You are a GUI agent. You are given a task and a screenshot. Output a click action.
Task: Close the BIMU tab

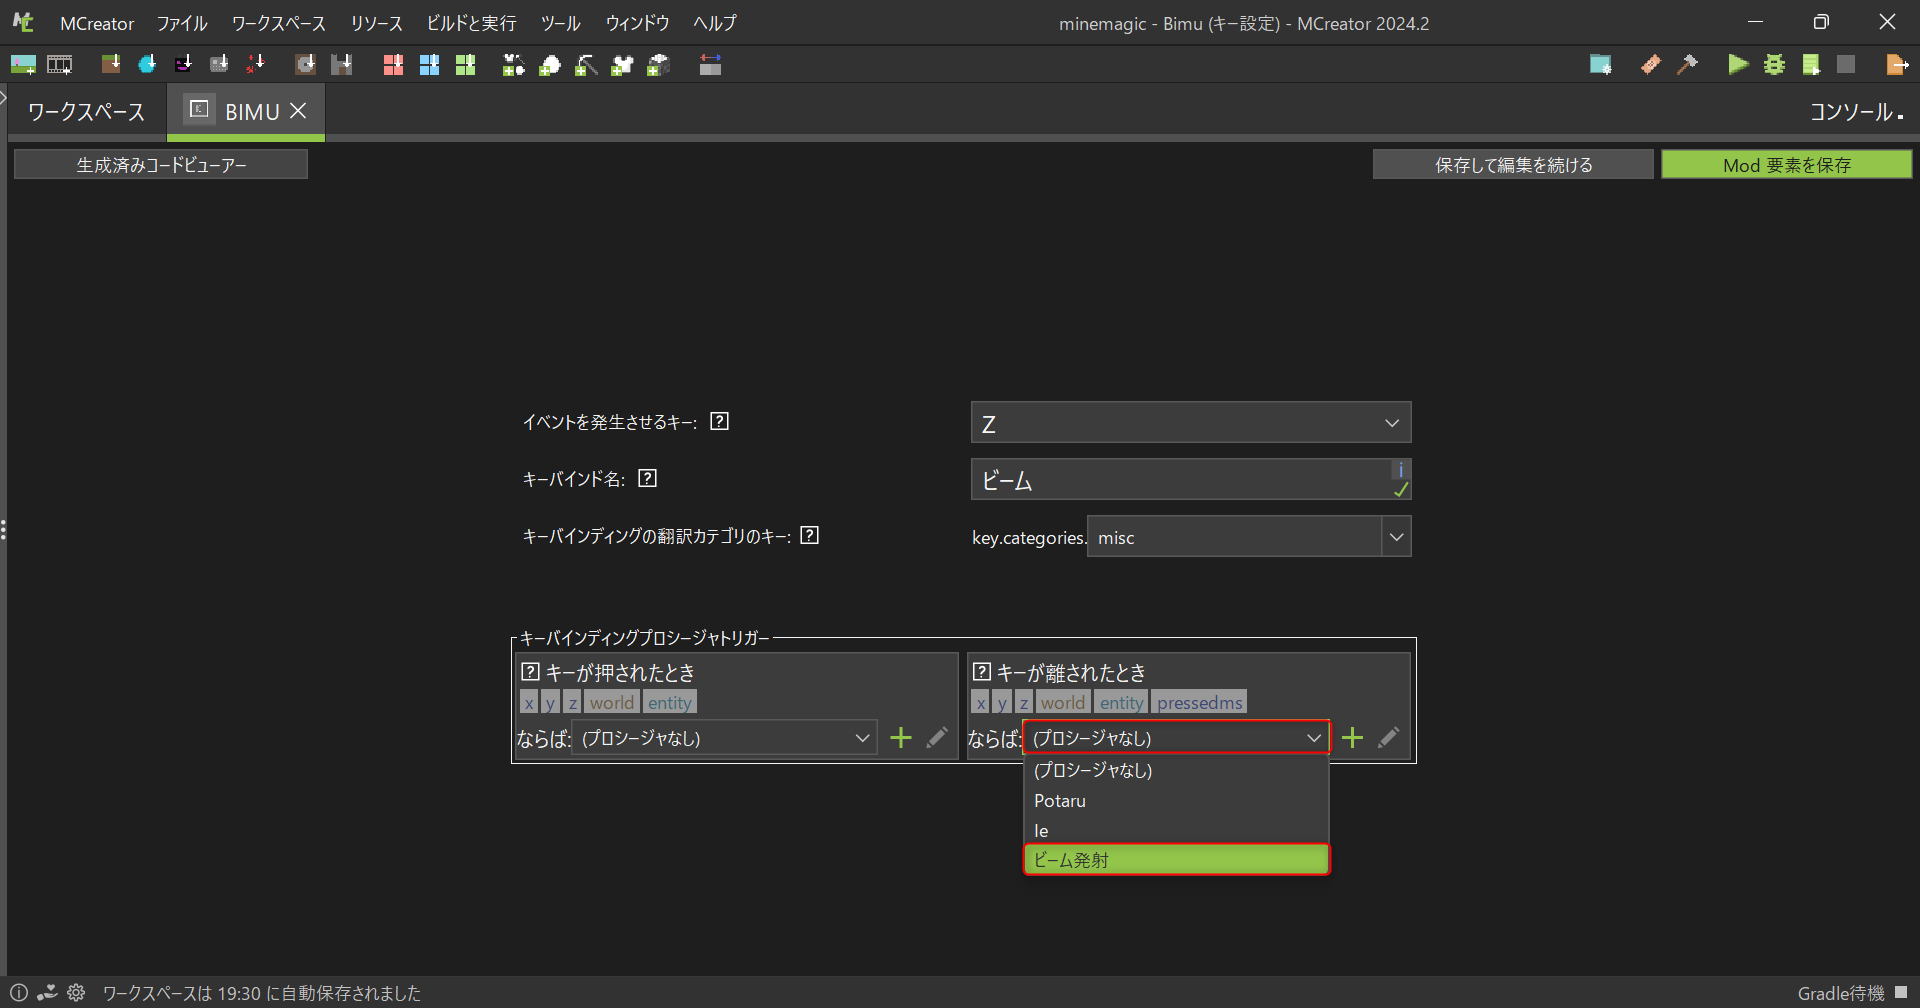tap(298, 111)
